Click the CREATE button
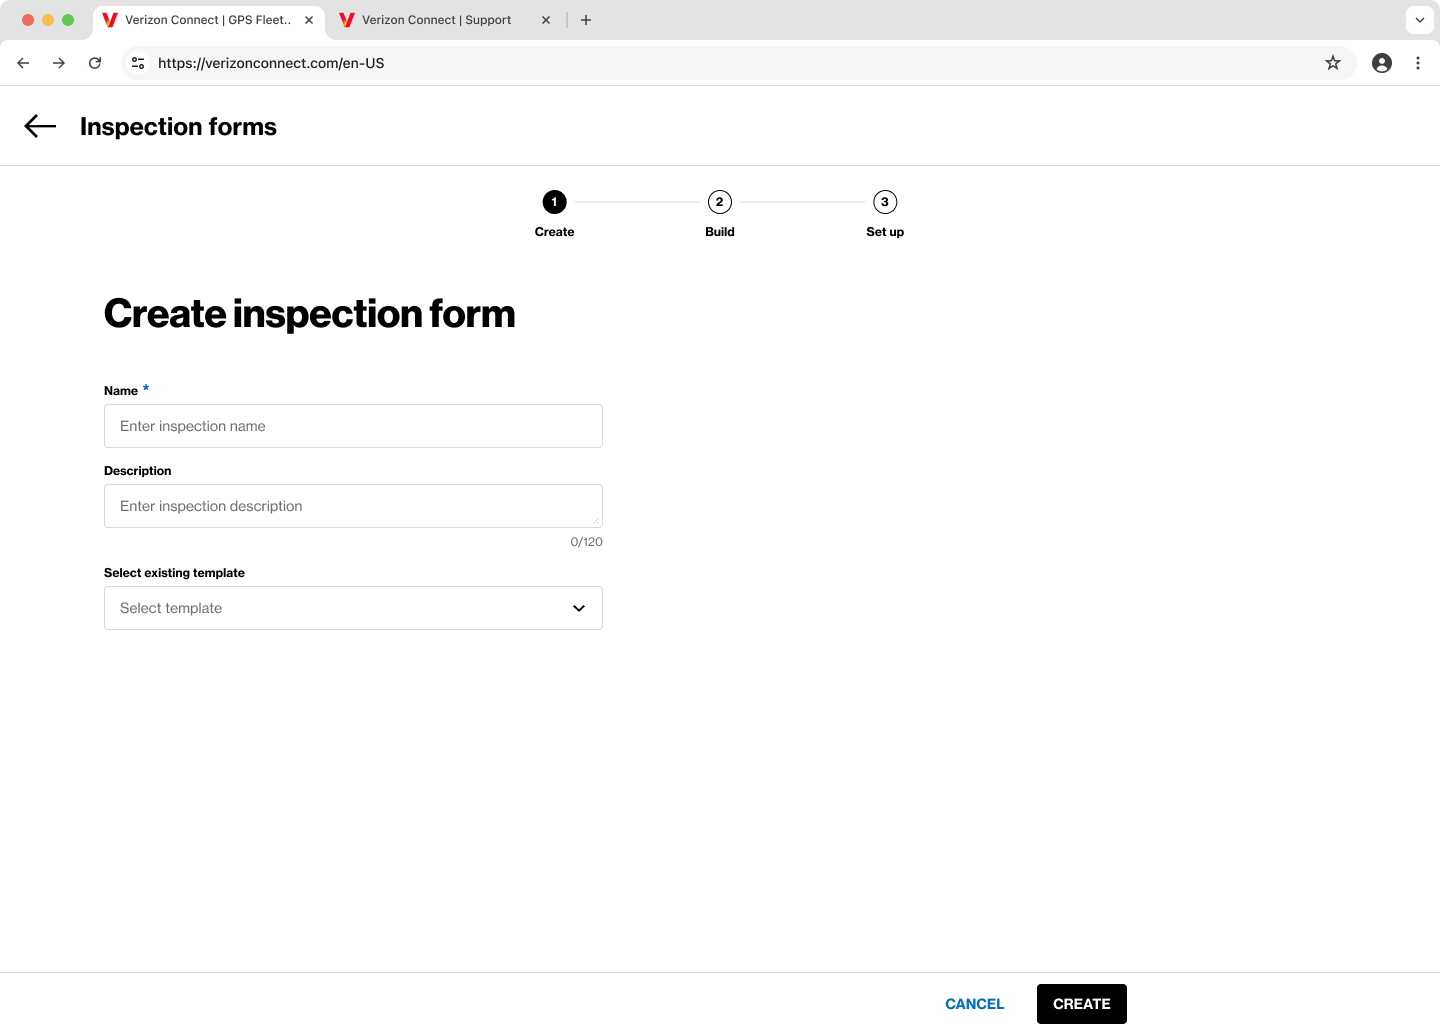This screenshot has width=1440, height=1036. tap(1081, 1004)
